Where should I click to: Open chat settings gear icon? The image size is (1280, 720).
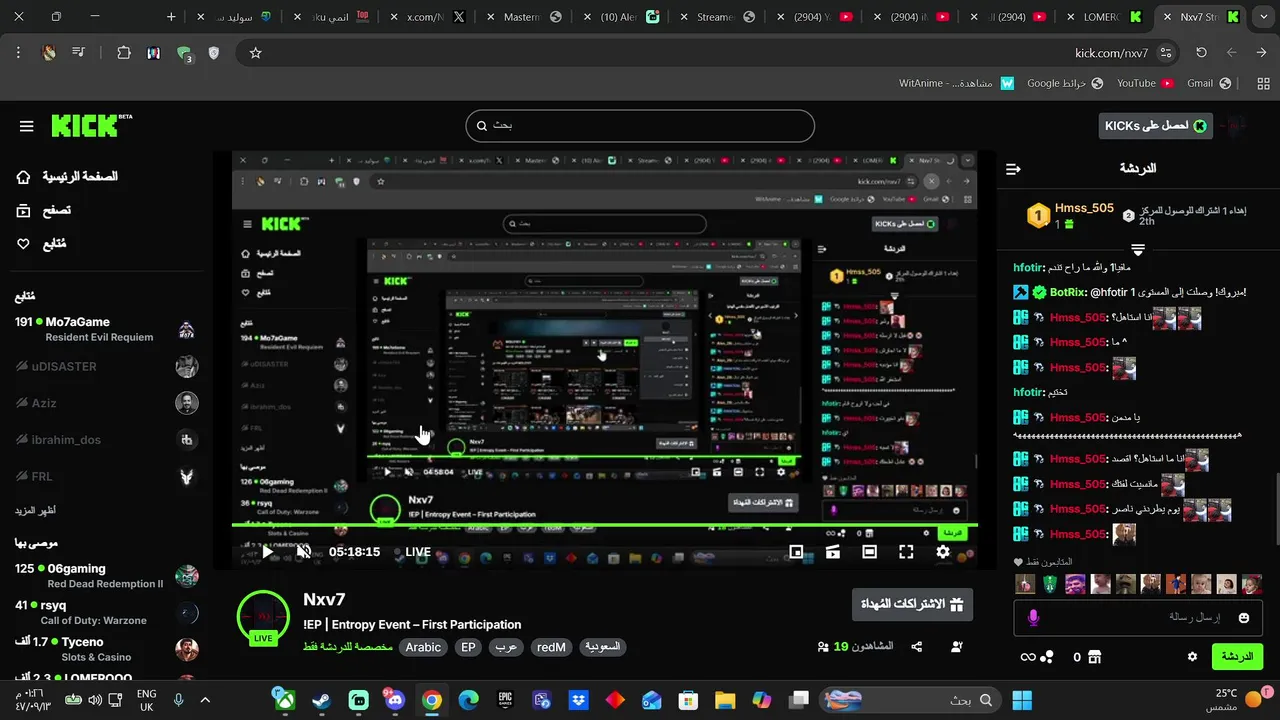1192,657
